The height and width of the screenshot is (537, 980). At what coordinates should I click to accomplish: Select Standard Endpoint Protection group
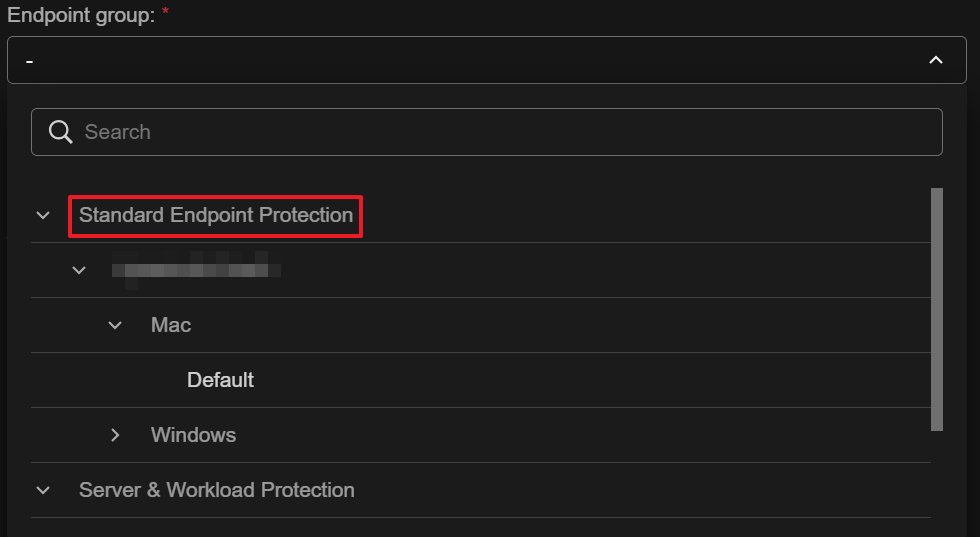pos(216,215)
